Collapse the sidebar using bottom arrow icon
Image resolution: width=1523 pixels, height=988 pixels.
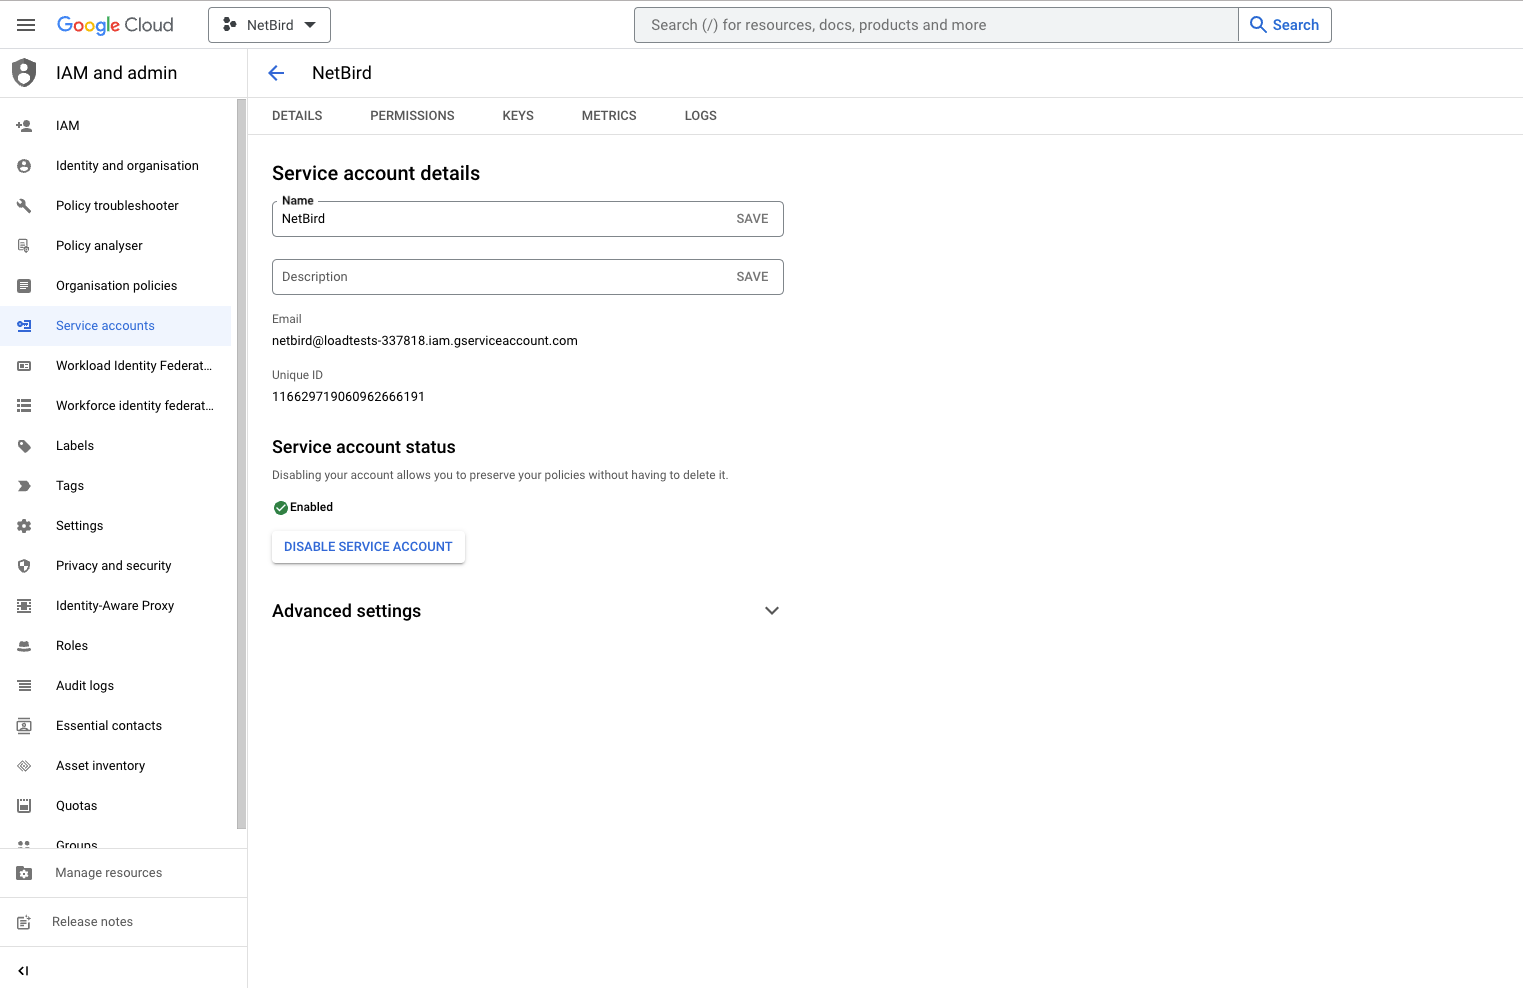click(24, 970)
